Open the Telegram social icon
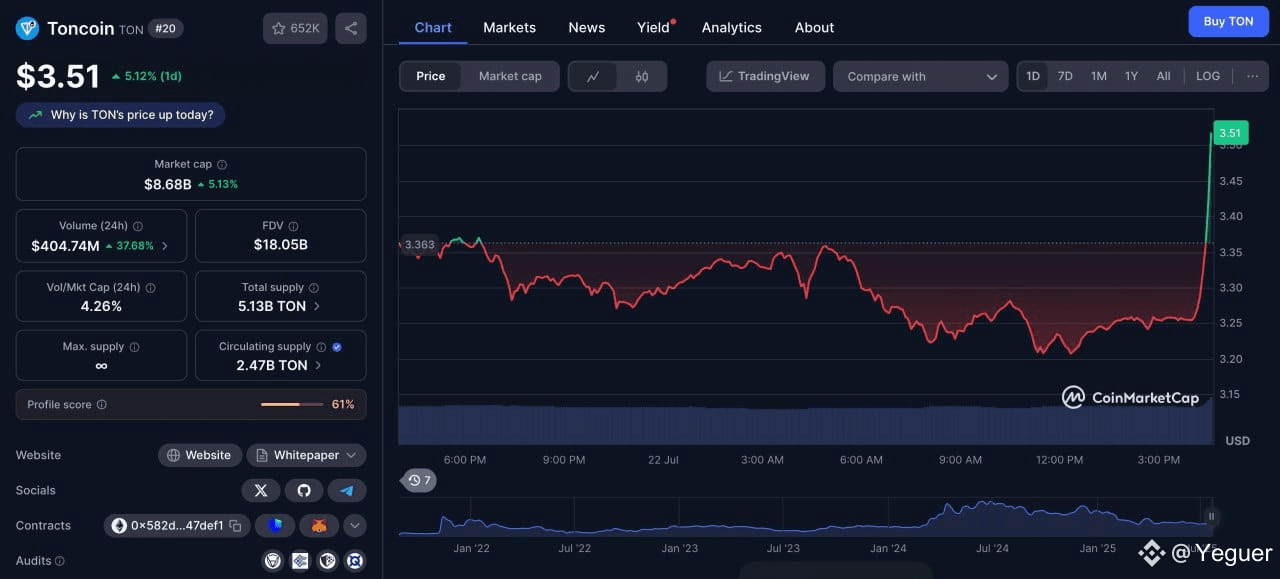 [x=347, y=490]
